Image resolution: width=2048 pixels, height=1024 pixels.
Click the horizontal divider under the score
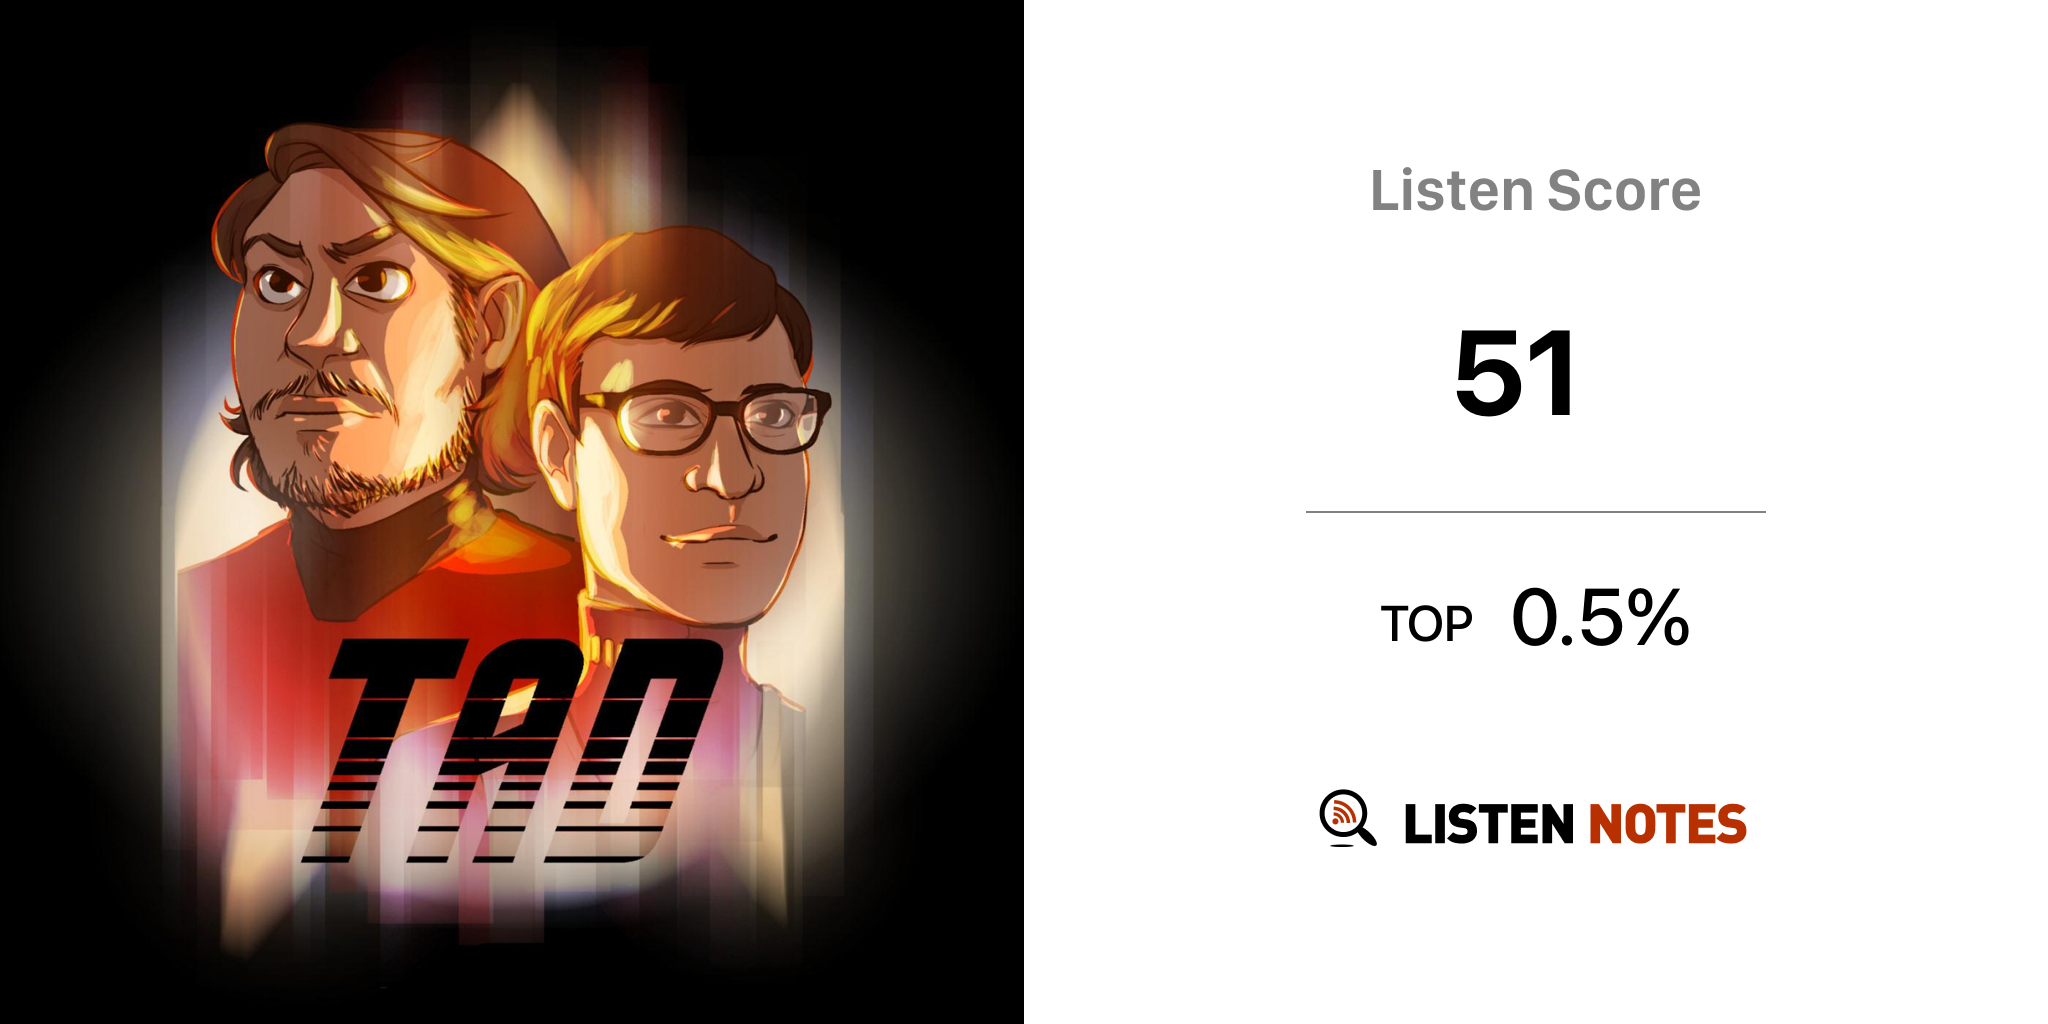(1536, 512)
